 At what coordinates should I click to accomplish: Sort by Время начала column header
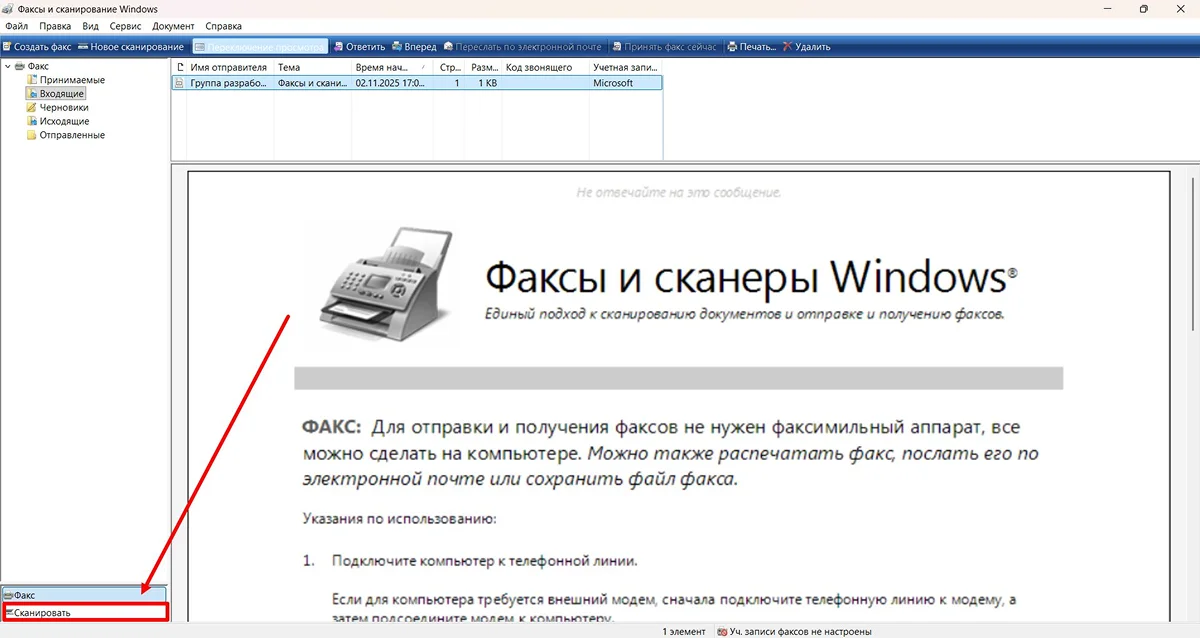pyautogui.click(x=390, y=67)
